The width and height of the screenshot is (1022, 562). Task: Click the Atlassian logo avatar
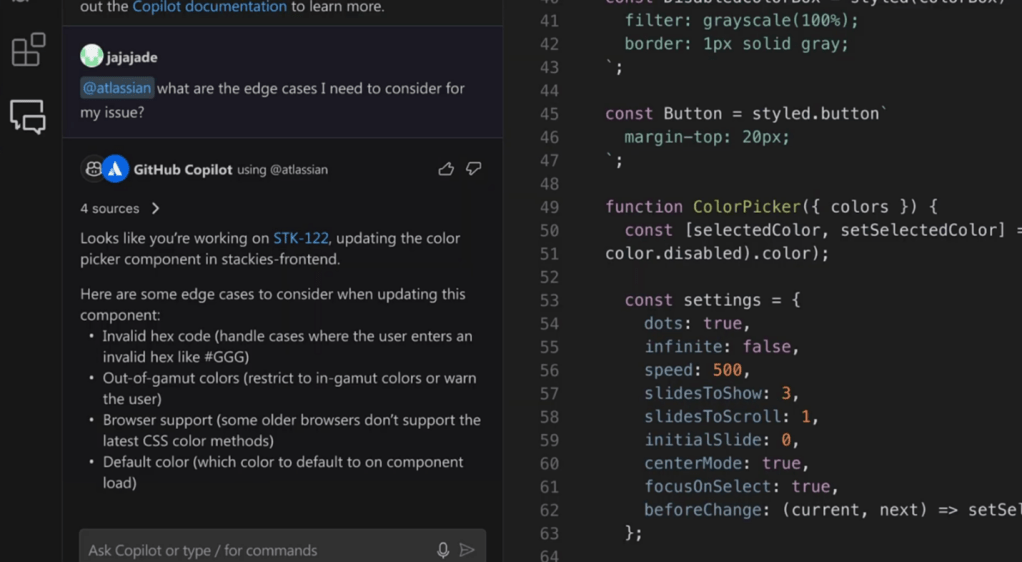click(115, 170)
